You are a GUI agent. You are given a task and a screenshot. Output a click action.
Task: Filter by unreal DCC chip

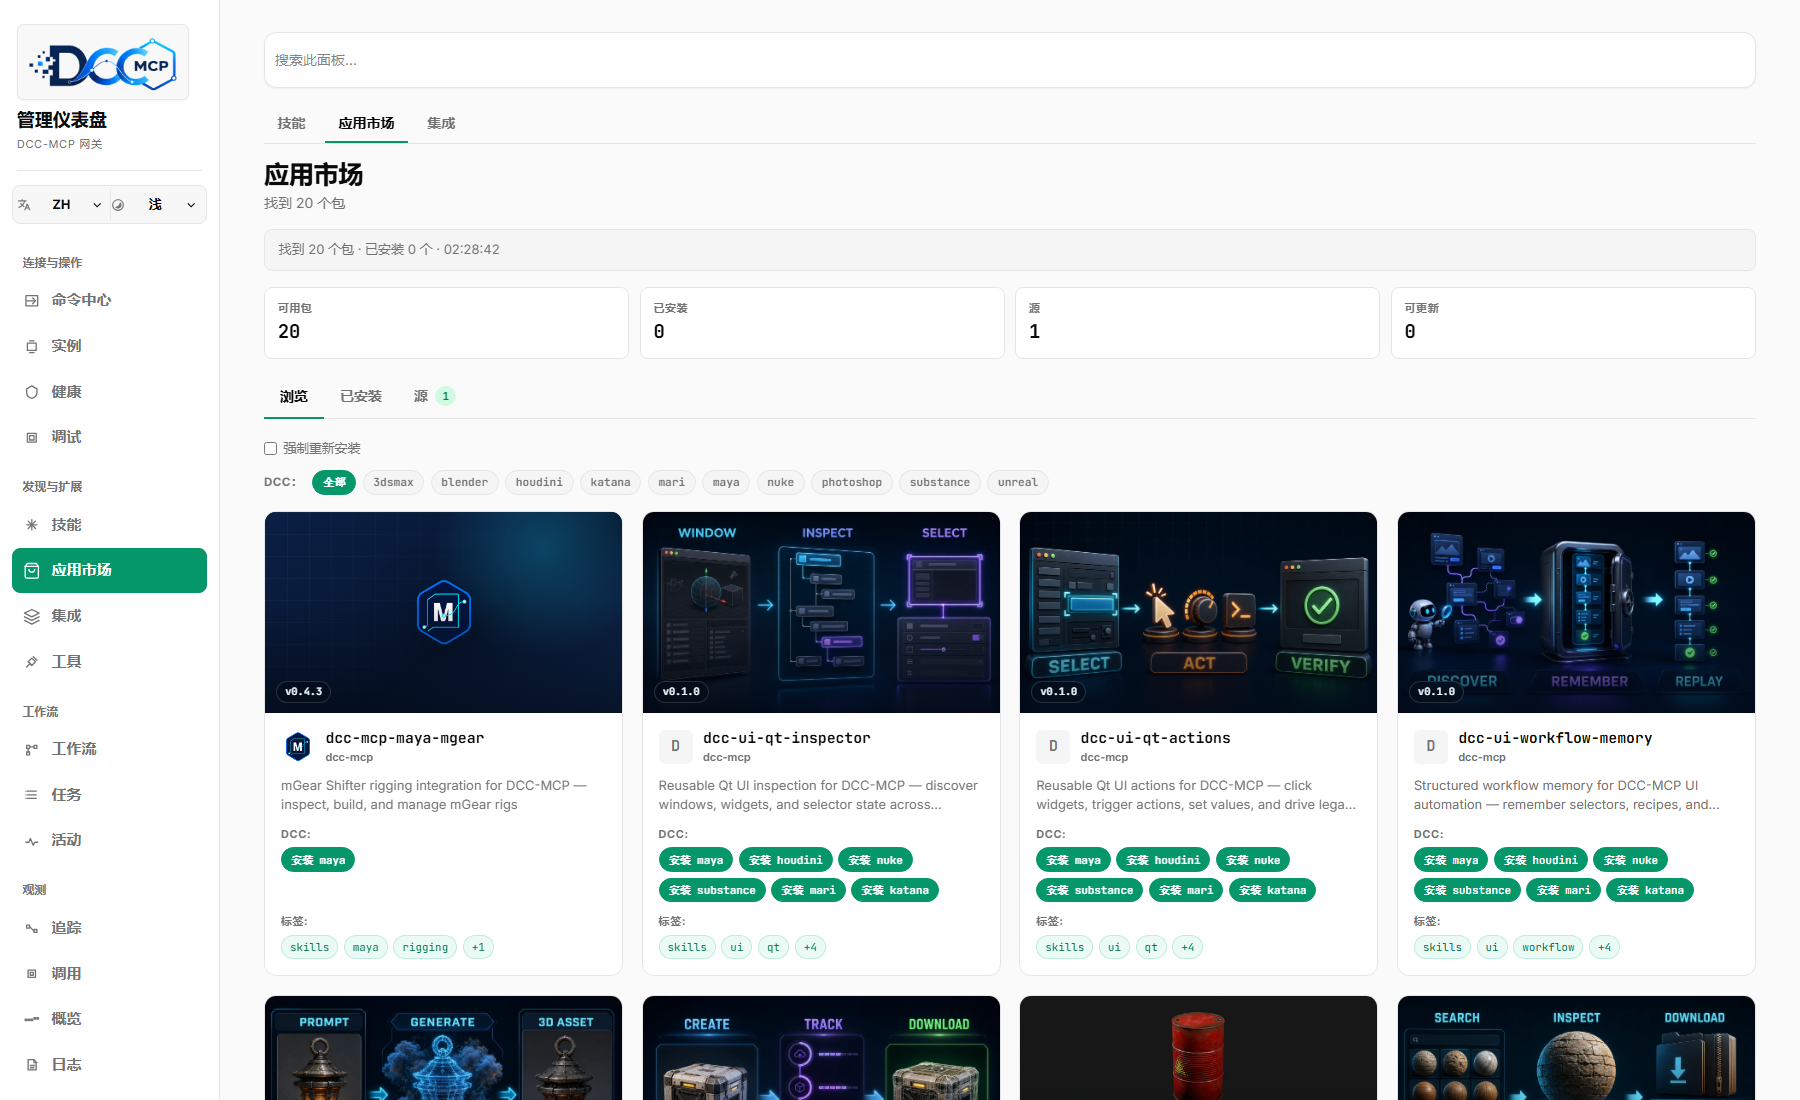point(1018,482)
